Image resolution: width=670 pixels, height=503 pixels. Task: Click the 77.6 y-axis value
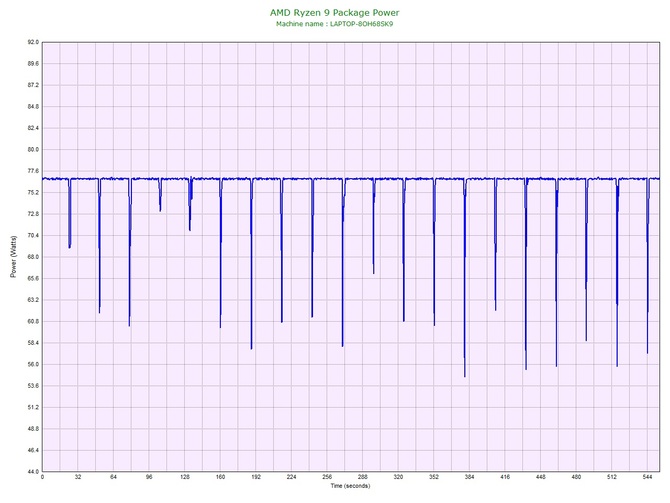click(33, 171)
